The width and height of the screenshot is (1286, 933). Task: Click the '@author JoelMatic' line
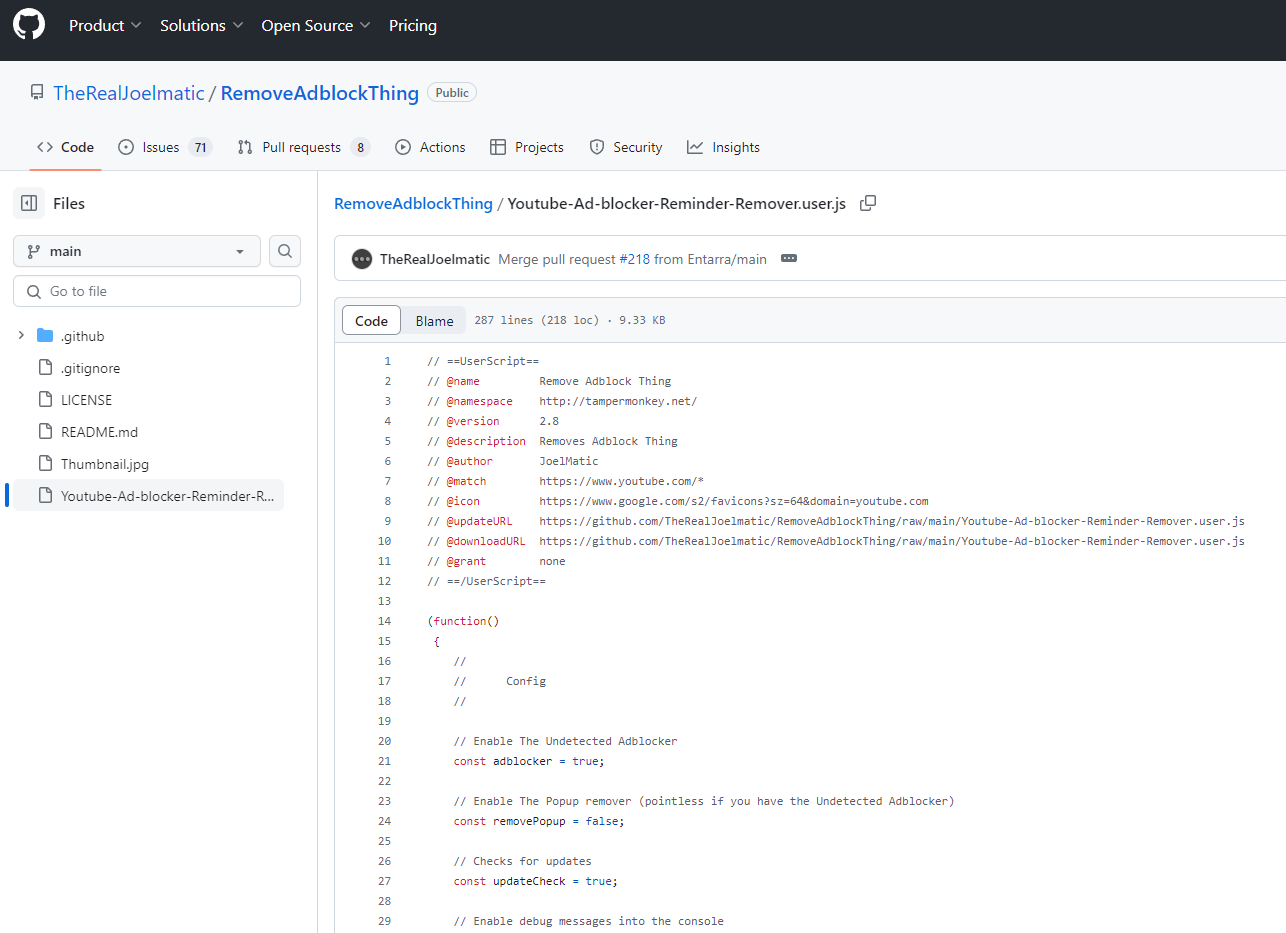click(x=513, y=461)
